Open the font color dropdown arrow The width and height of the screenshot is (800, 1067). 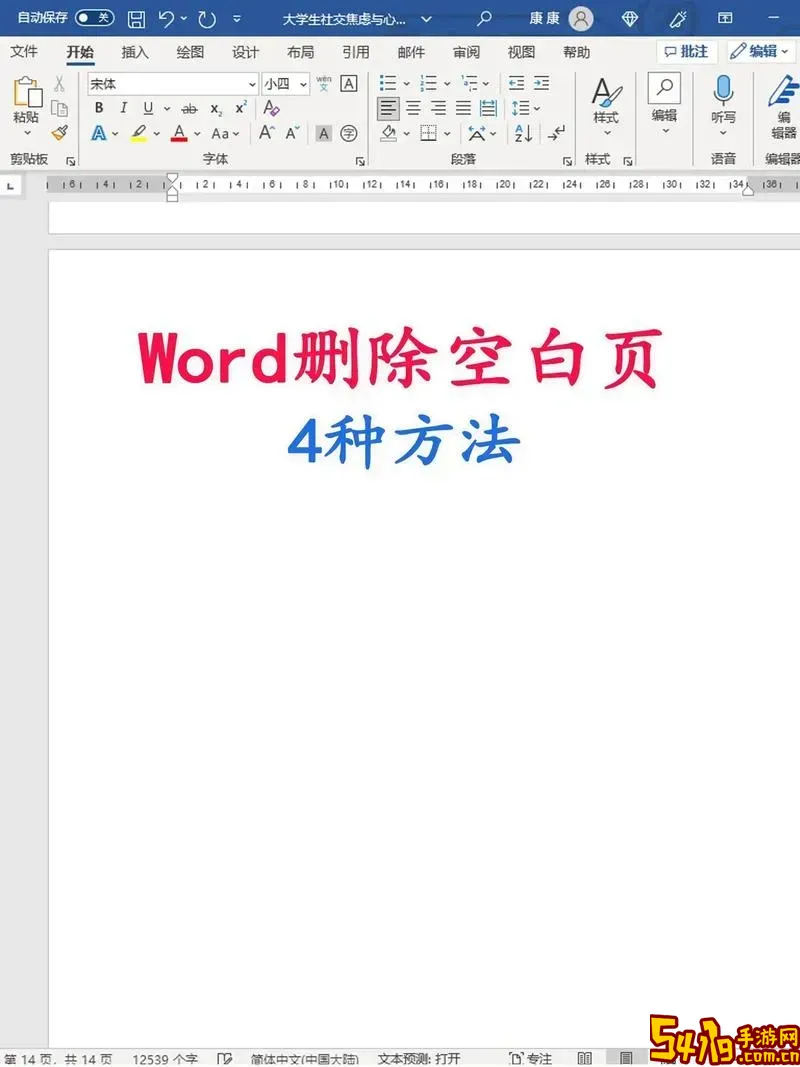(x=197, y=134)
